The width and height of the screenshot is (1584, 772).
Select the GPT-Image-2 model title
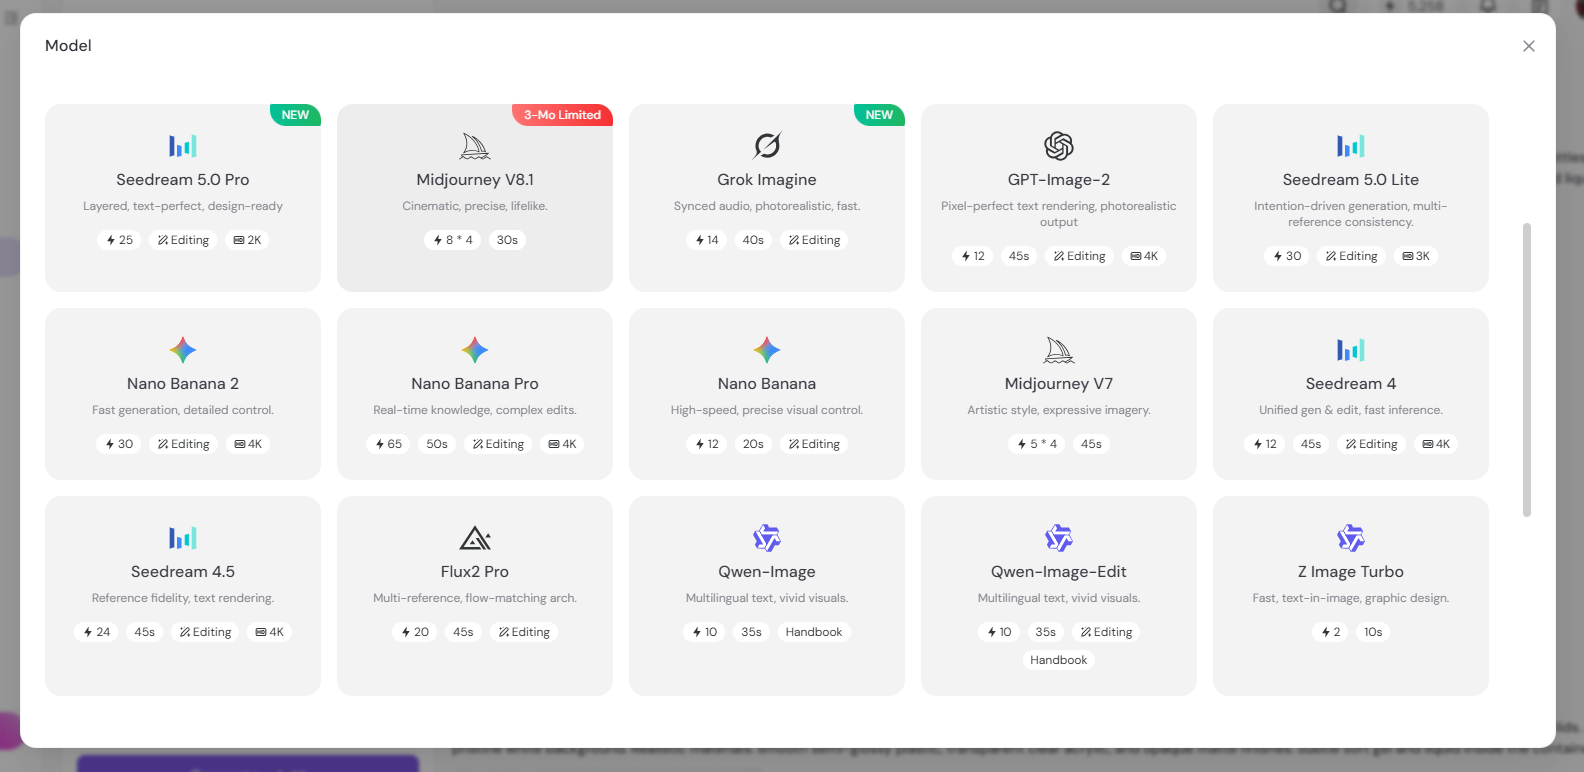1059,180
